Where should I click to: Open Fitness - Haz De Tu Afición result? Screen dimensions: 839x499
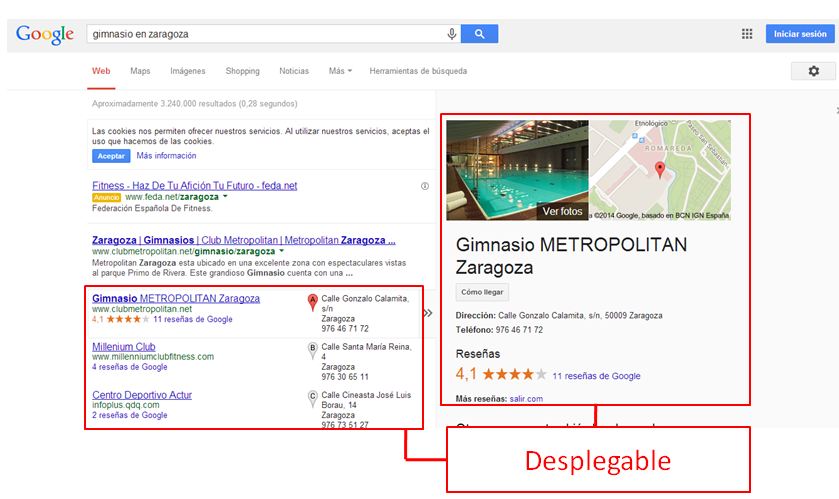pyautogui.click(x=195, y=186)
